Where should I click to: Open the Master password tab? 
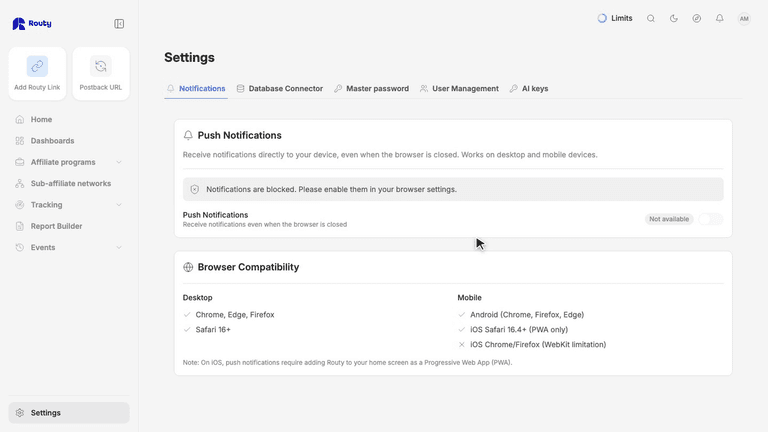pos(371,89)
